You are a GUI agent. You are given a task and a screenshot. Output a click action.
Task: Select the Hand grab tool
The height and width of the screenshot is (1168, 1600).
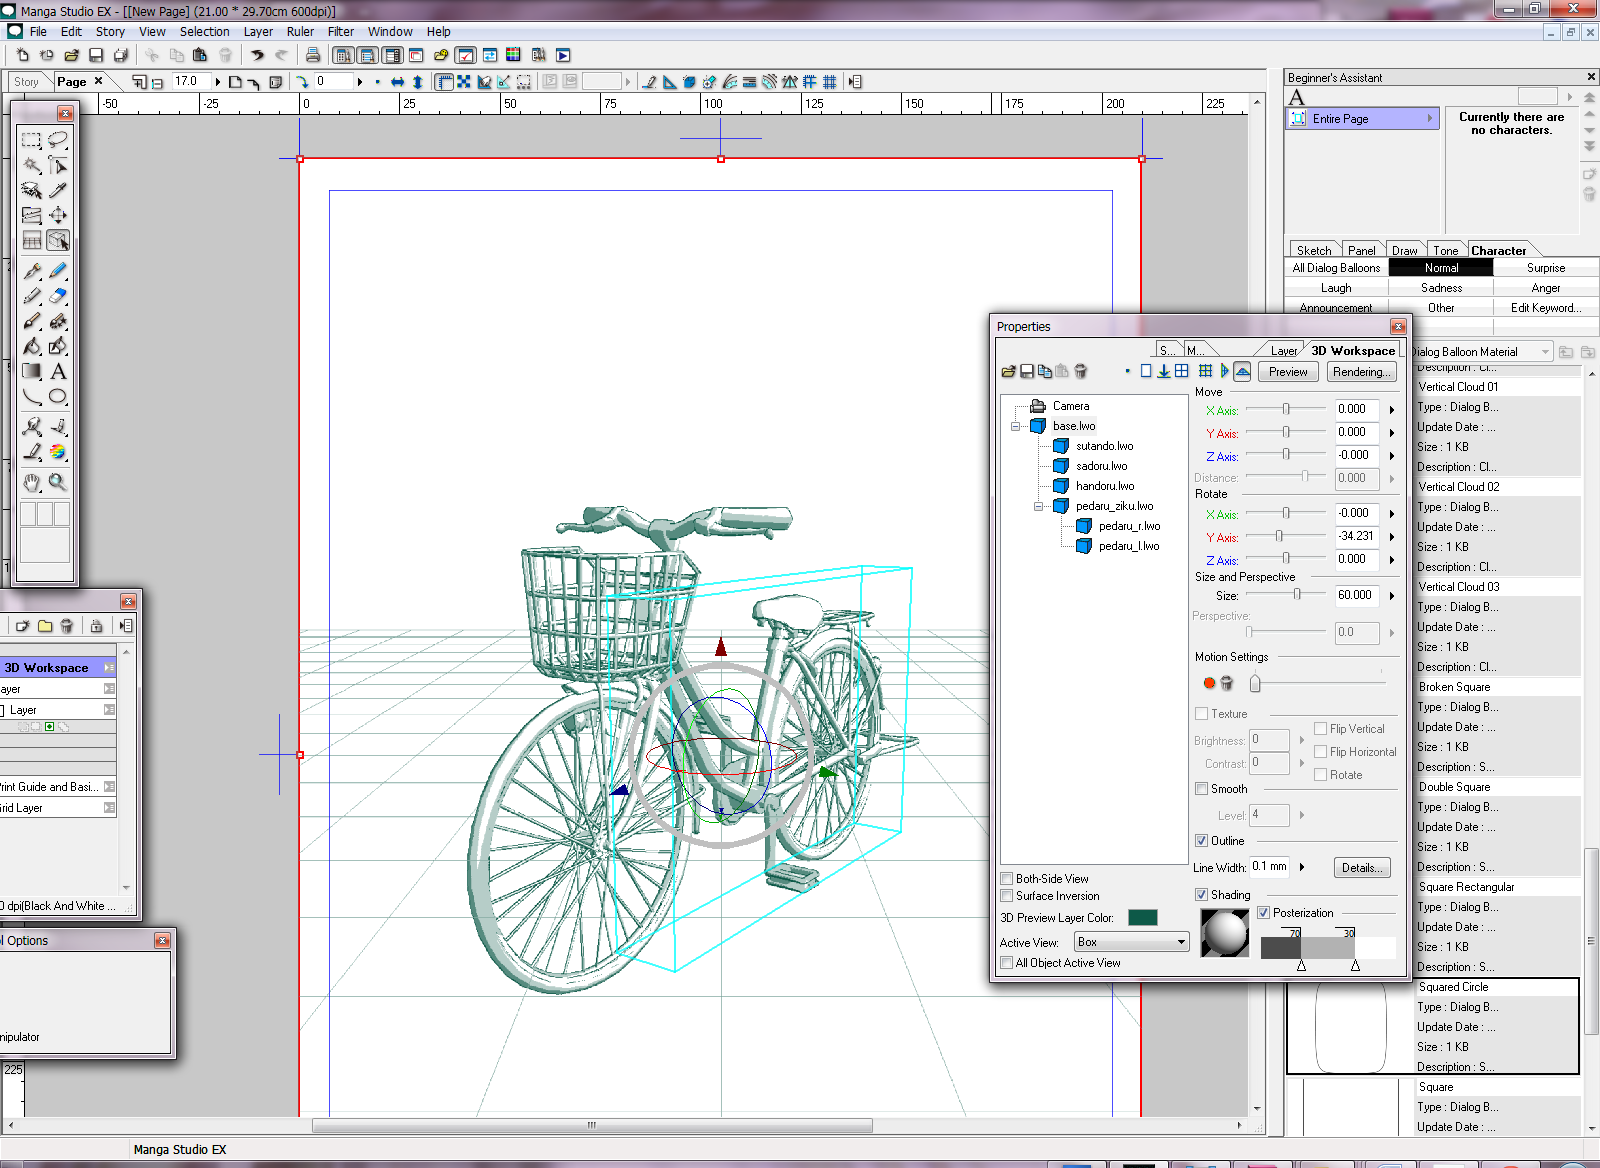tap(32, 482)
